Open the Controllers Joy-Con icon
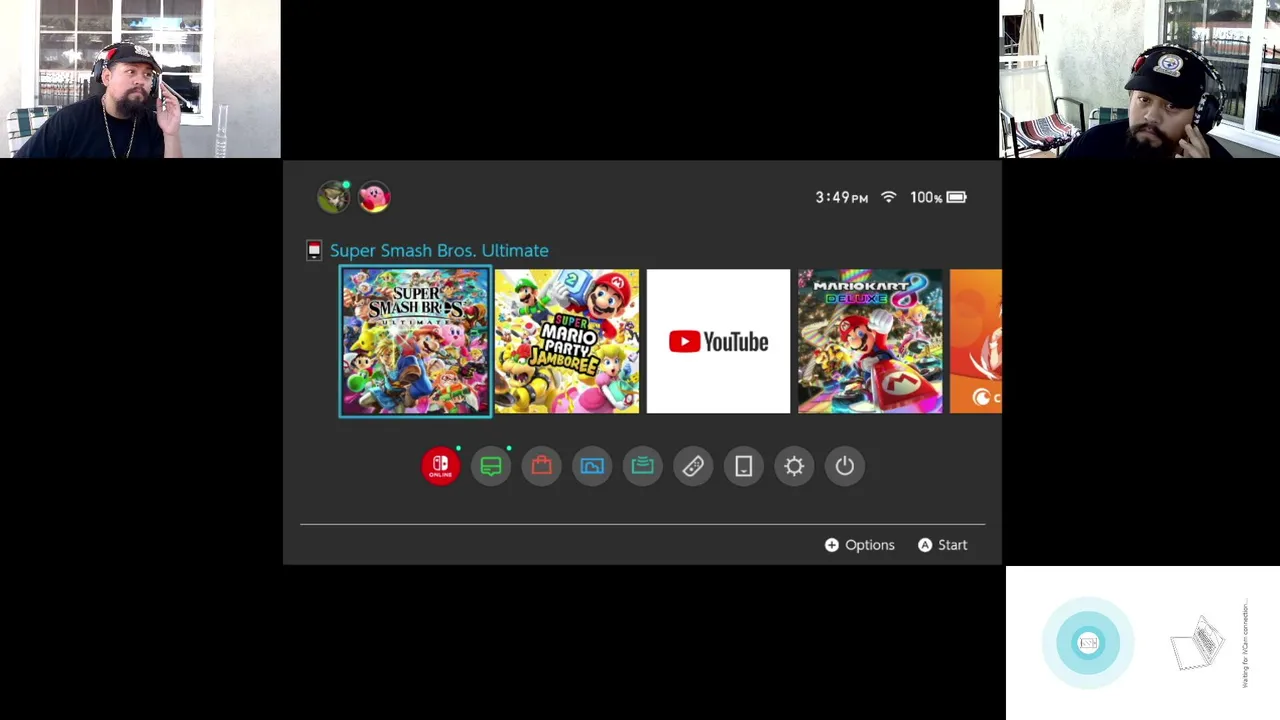The height and width of the screenshot is (720, 1280). [693, 466]
